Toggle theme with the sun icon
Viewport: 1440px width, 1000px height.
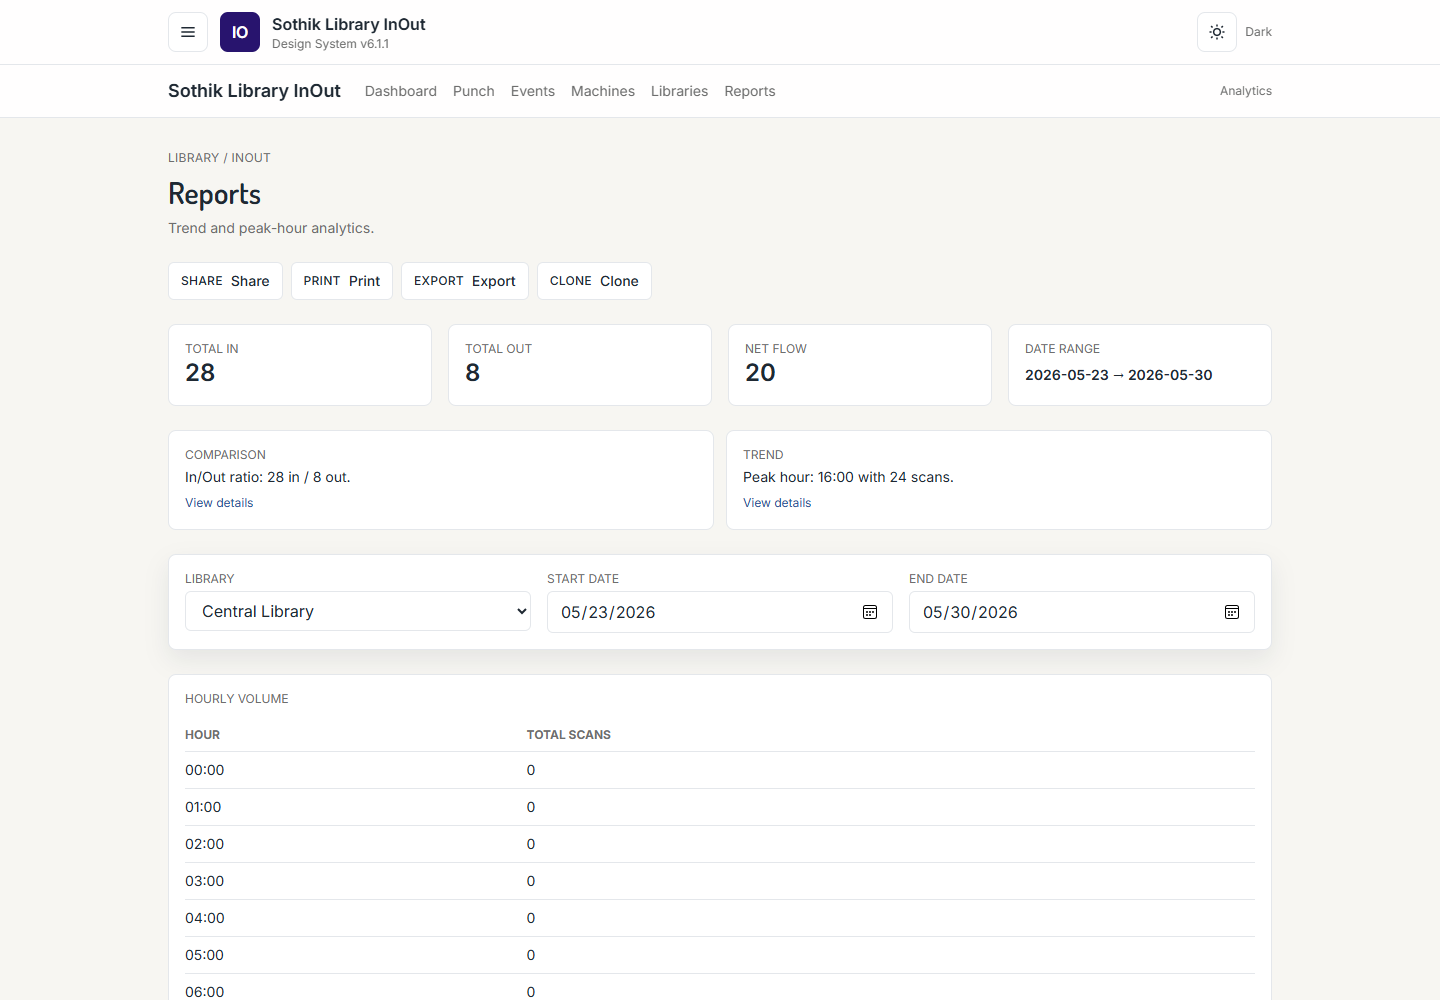pos(1217,32)
